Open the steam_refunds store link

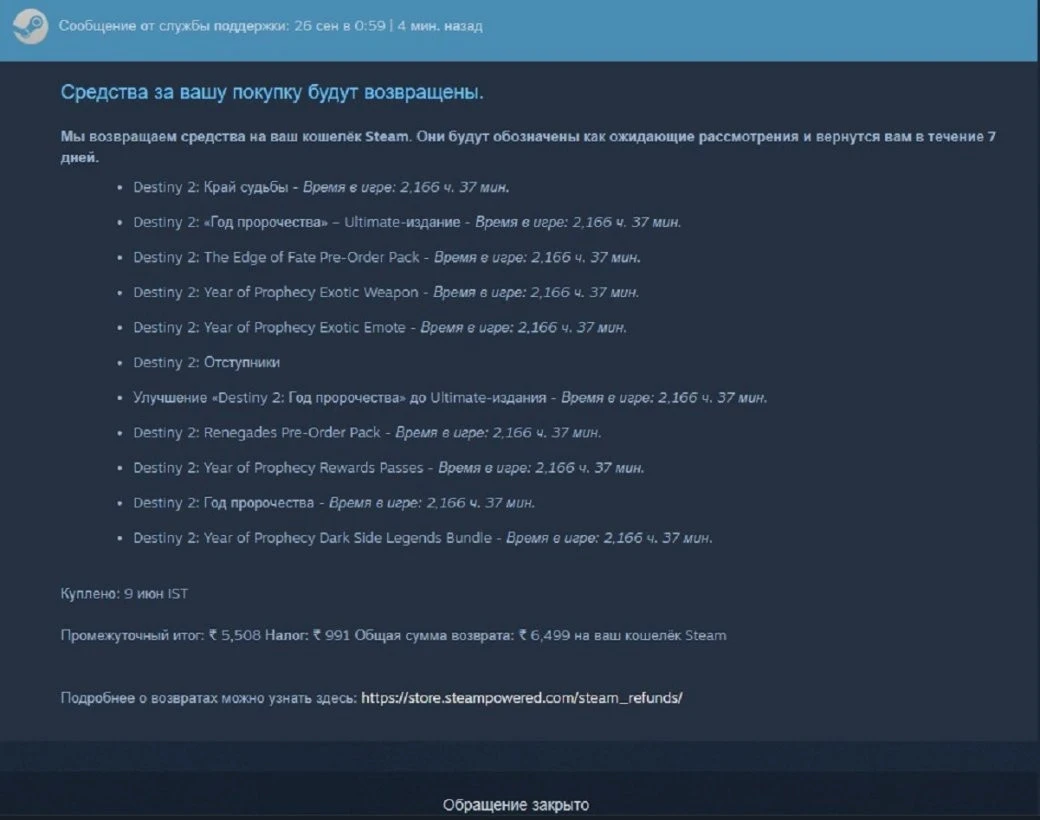(x=521, y=698)
